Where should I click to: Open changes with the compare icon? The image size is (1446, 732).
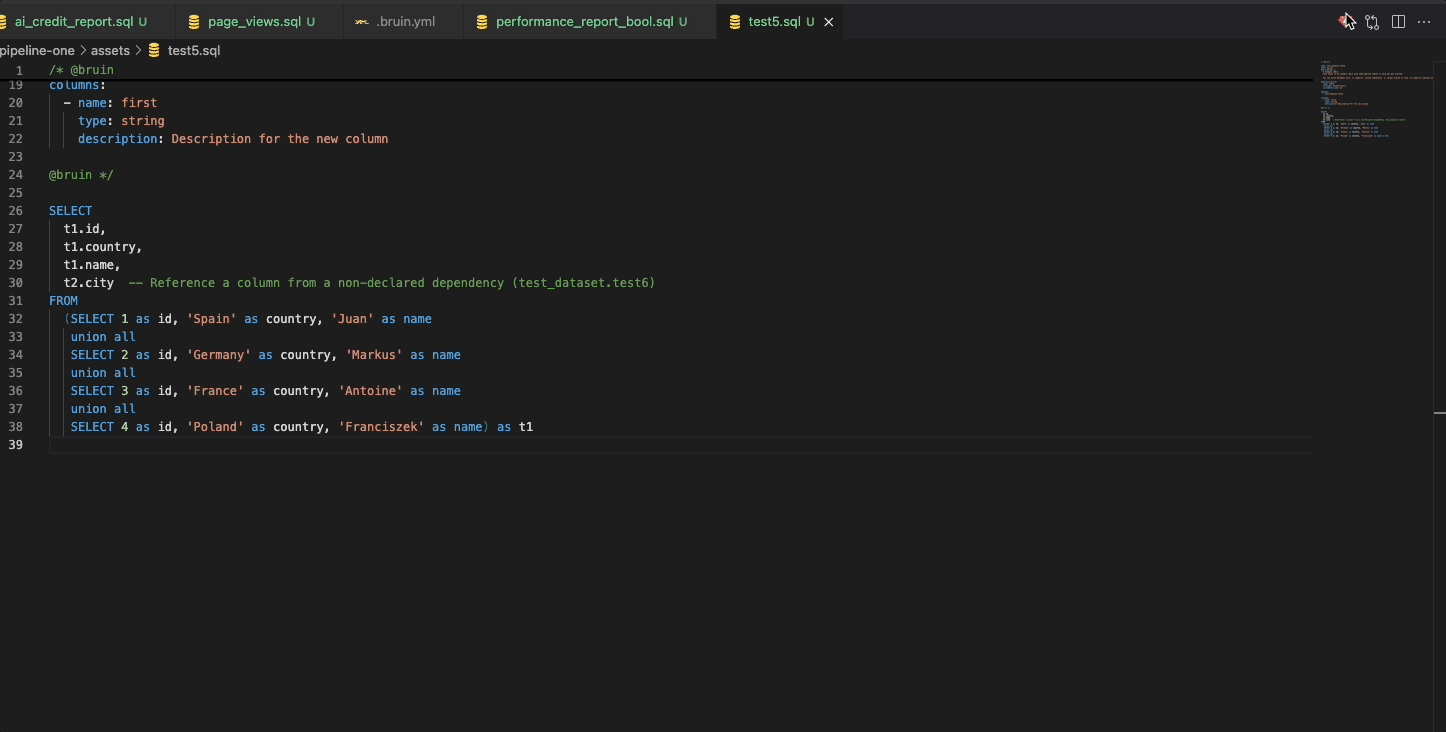[1372, 22]
